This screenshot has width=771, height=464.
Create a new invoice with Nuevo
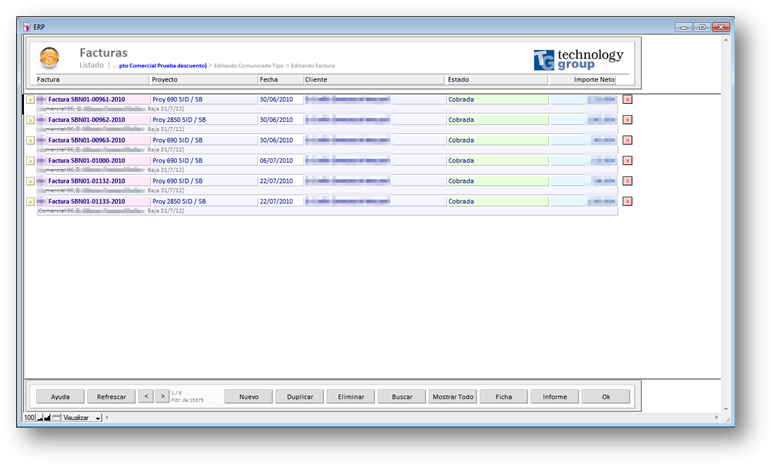(248, 397)
